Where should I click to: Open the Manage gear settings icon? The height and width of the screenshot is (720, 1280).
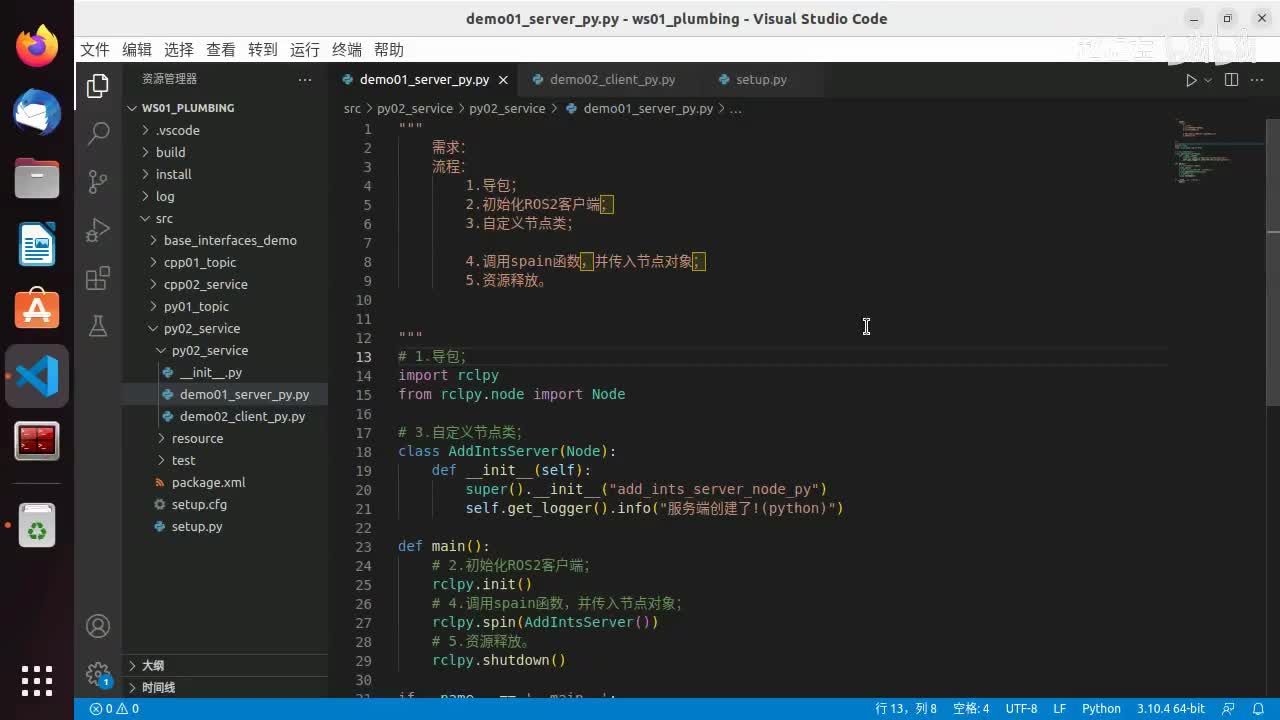(98, 673)
